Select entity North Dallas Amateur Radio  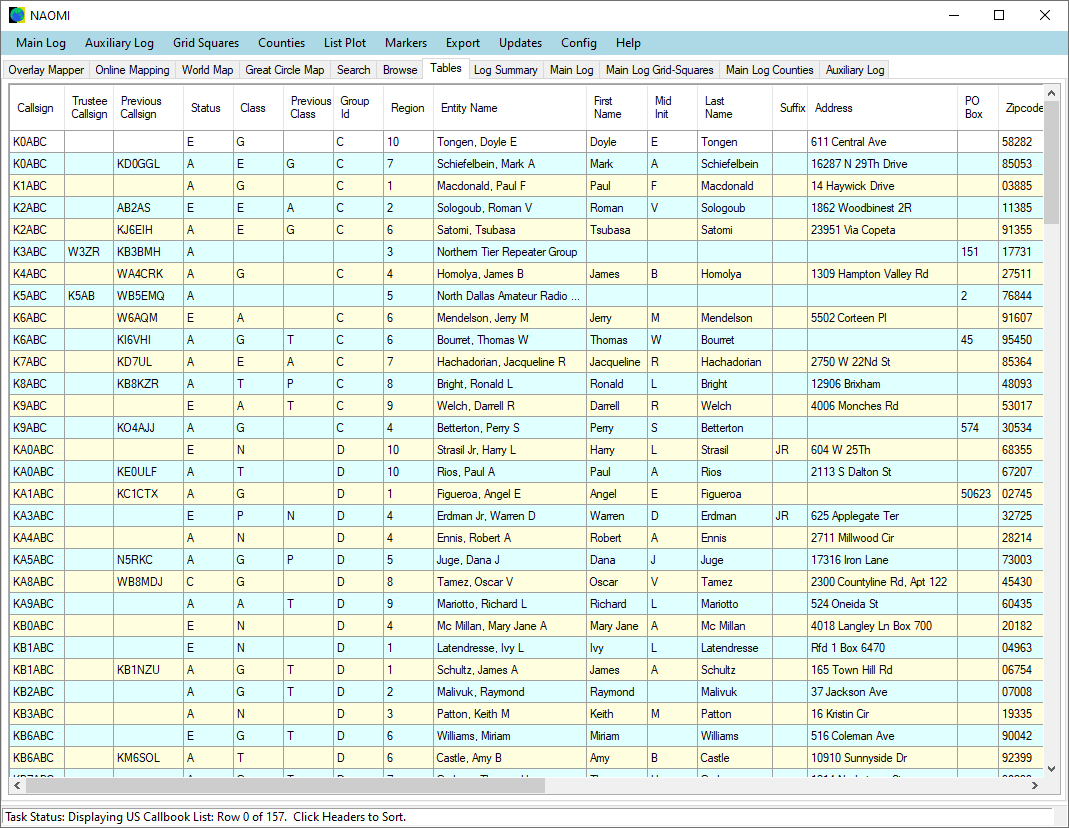pos(510,296)
